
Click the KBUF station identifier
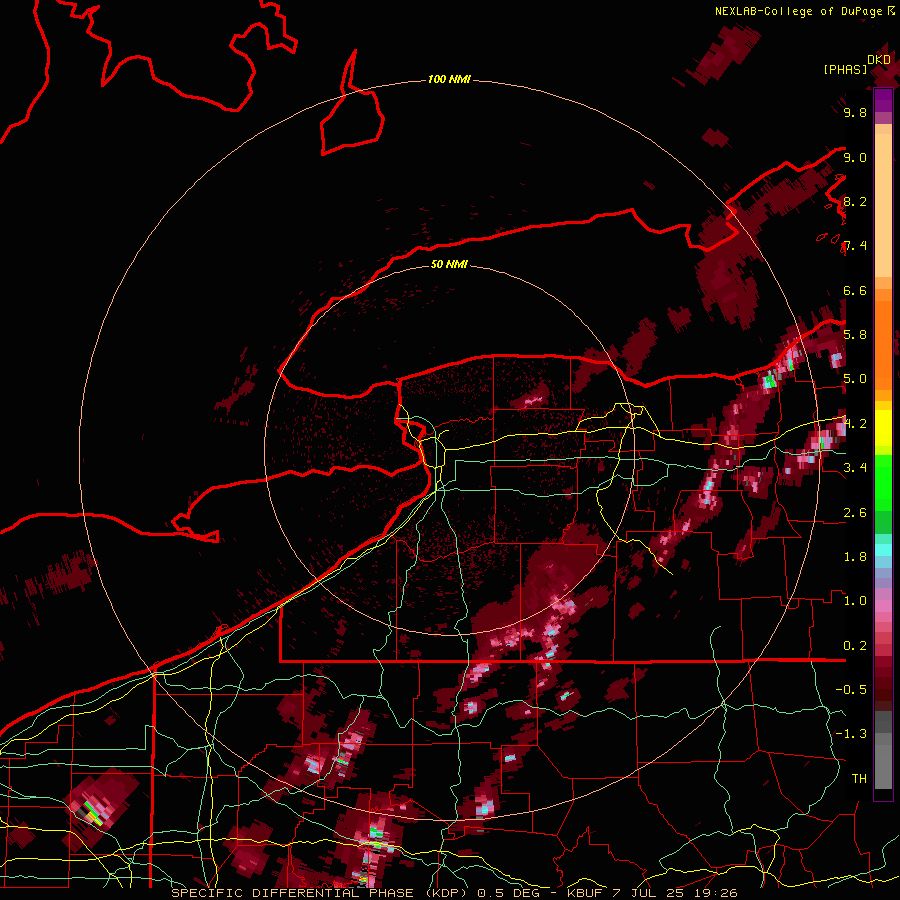pos(586,893)
